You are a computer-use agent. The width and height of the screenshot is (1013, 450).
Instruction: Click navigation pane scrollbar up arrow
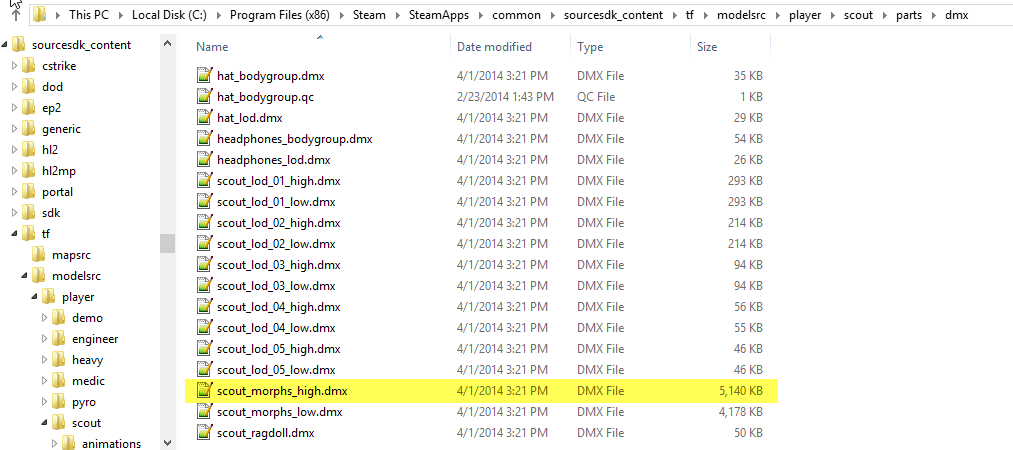(x=167, y=45)
